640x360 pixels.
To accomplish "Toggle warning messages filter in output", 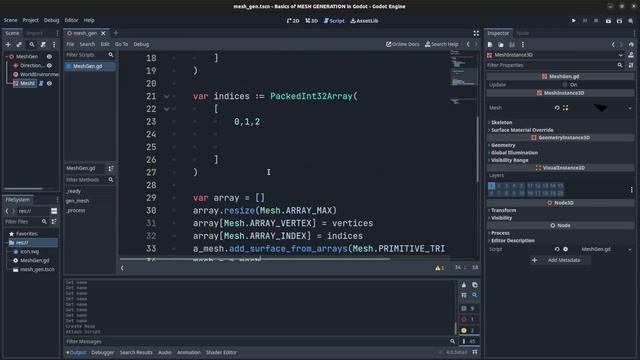I will pos(468,330).
